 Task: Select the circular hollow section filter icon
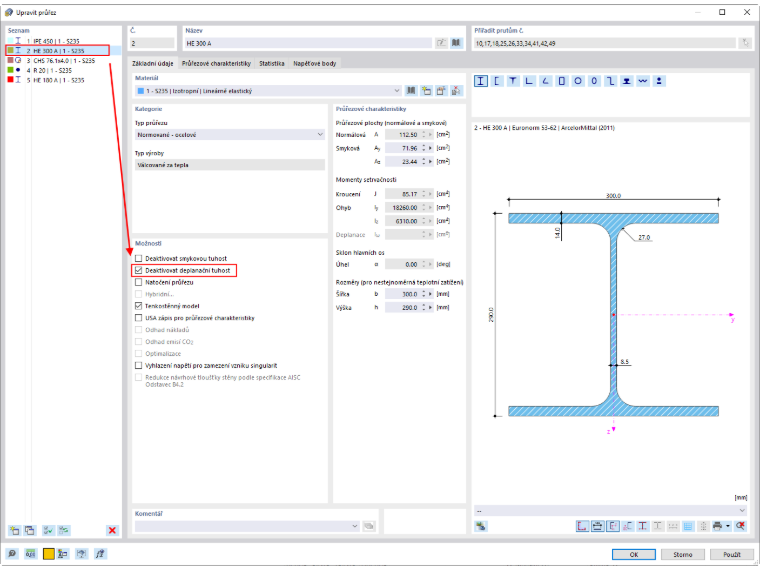point(578,81)
